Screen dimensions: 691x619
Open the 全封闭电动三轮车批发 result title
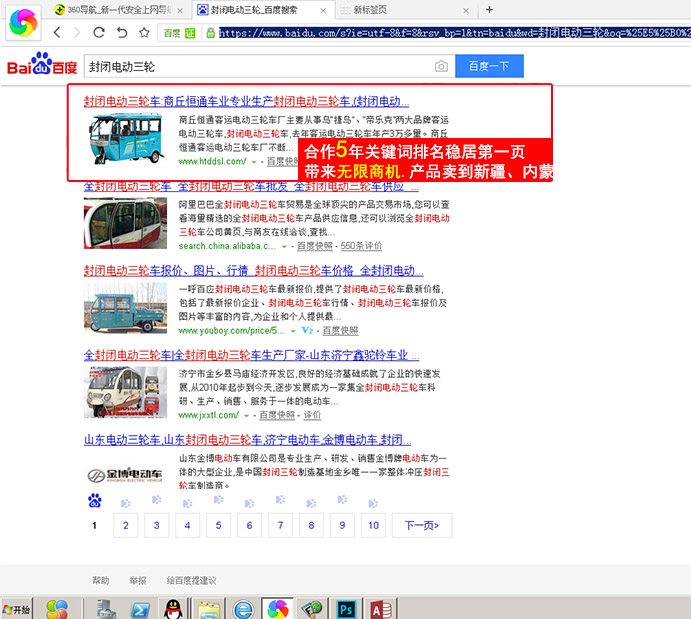pyautogui.click(x=251, y=187)
